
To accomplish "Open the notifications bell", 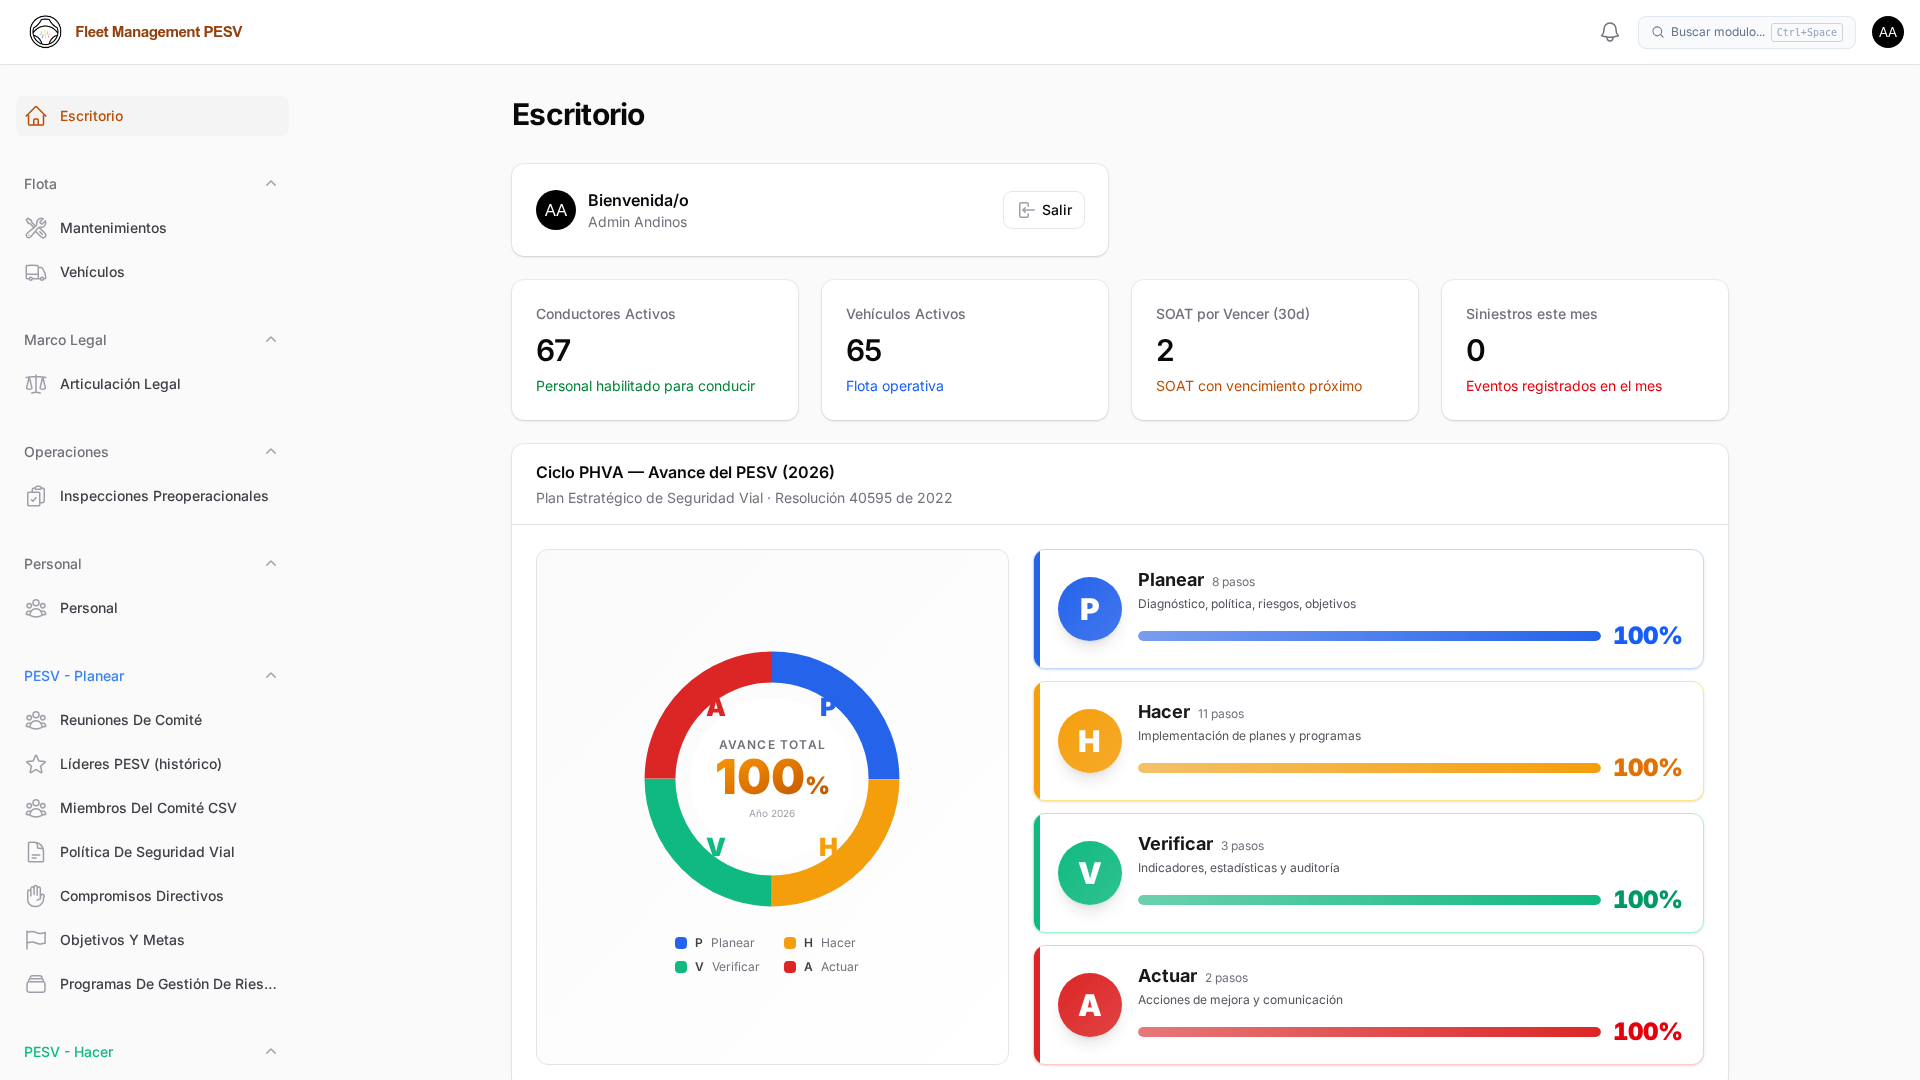I will coord(1610,32).
